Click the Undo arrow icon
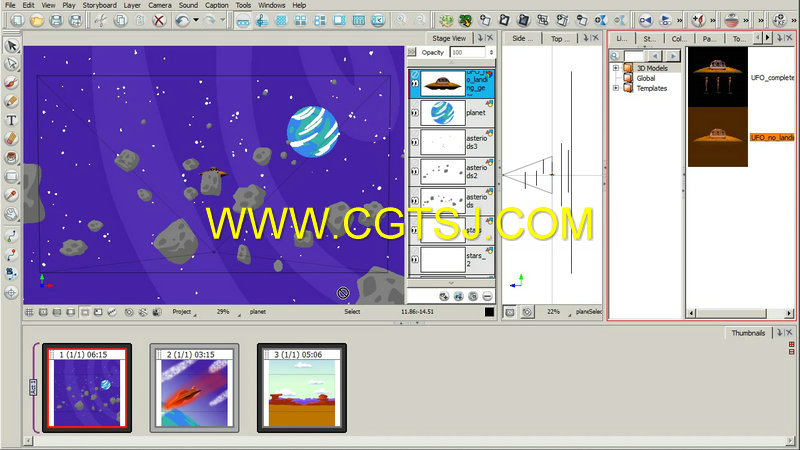This screenshot has width=800, height=450. [x=182, y=20]
